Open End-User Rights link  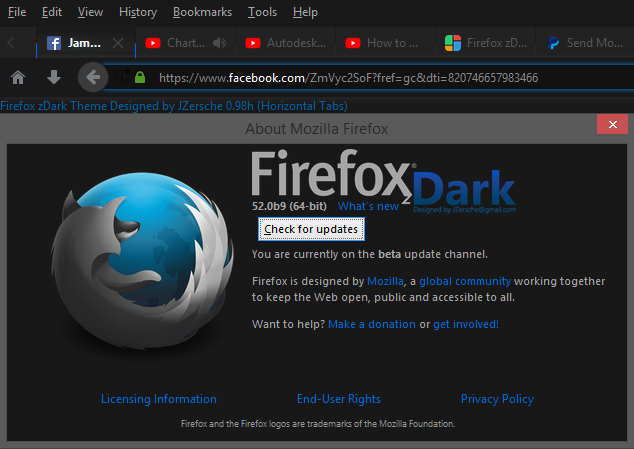[339, 399]
